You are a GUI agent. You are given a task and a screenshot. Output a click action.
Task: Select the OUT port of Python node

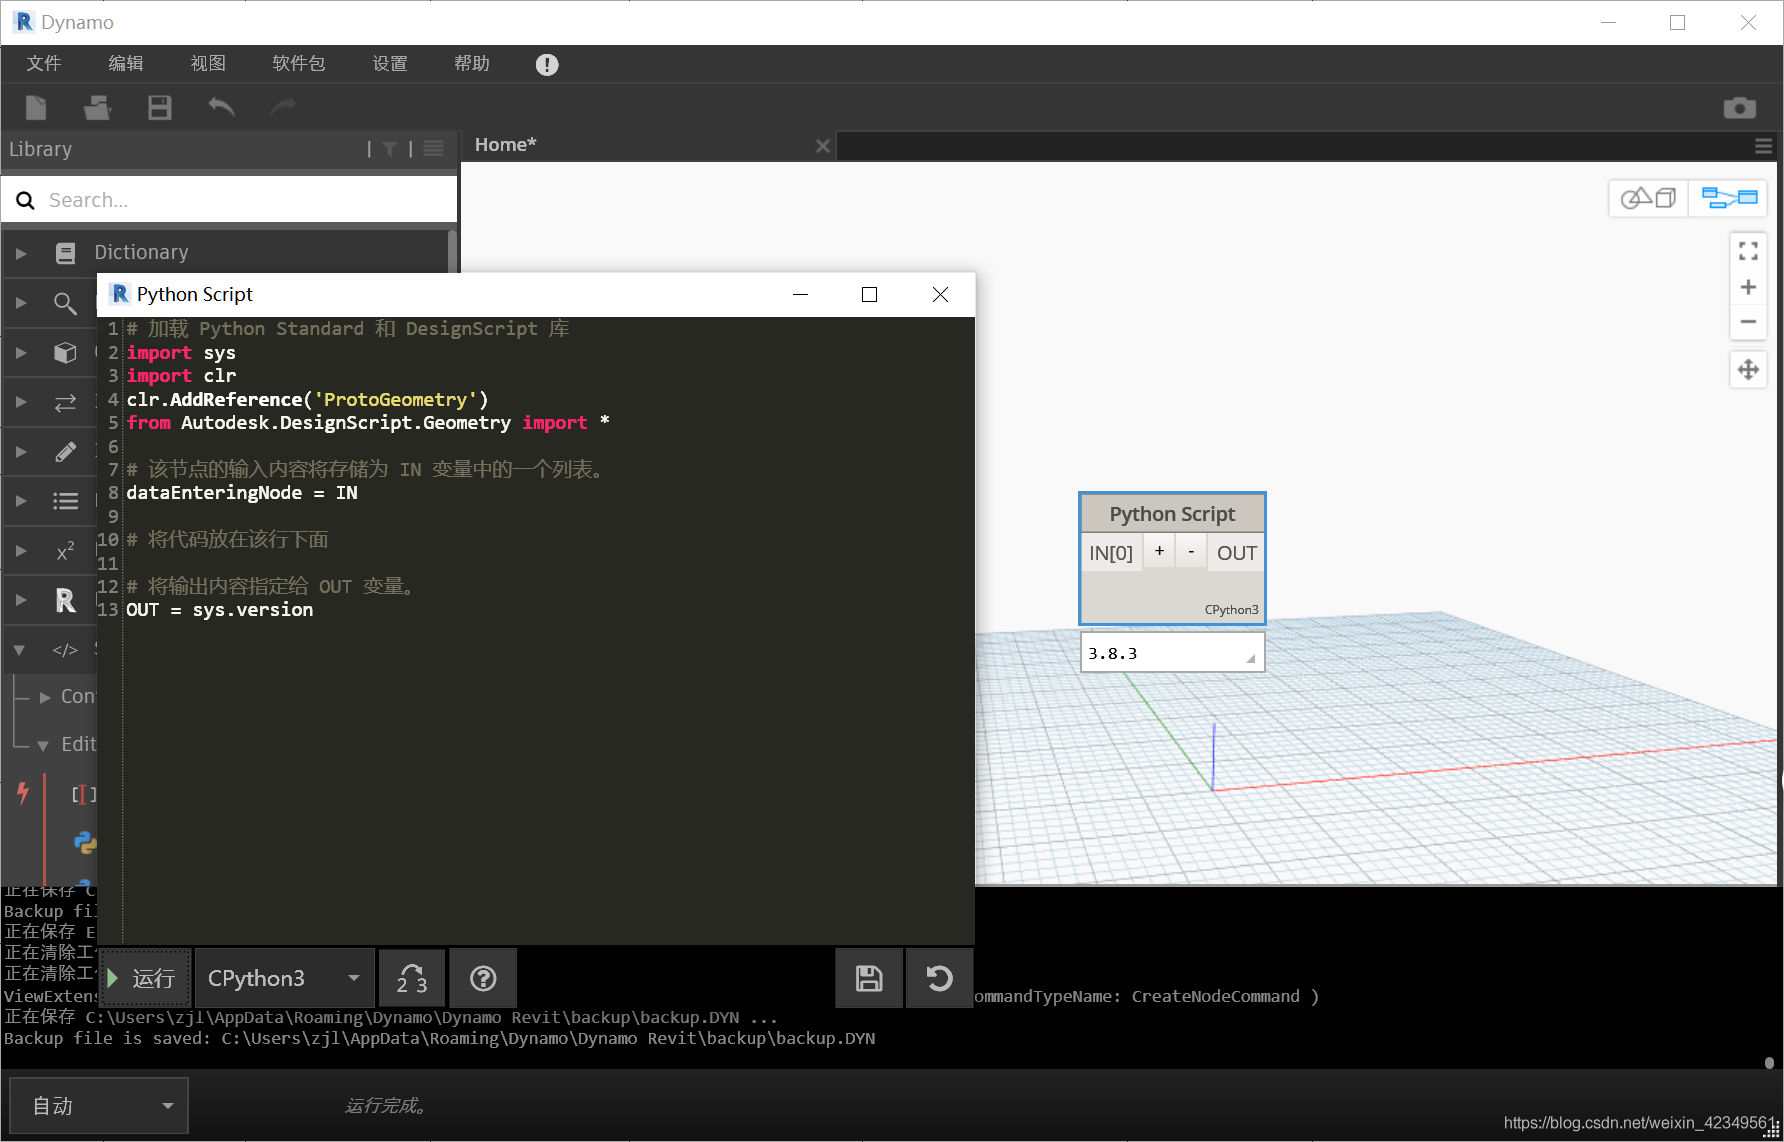click(1236, 553)
